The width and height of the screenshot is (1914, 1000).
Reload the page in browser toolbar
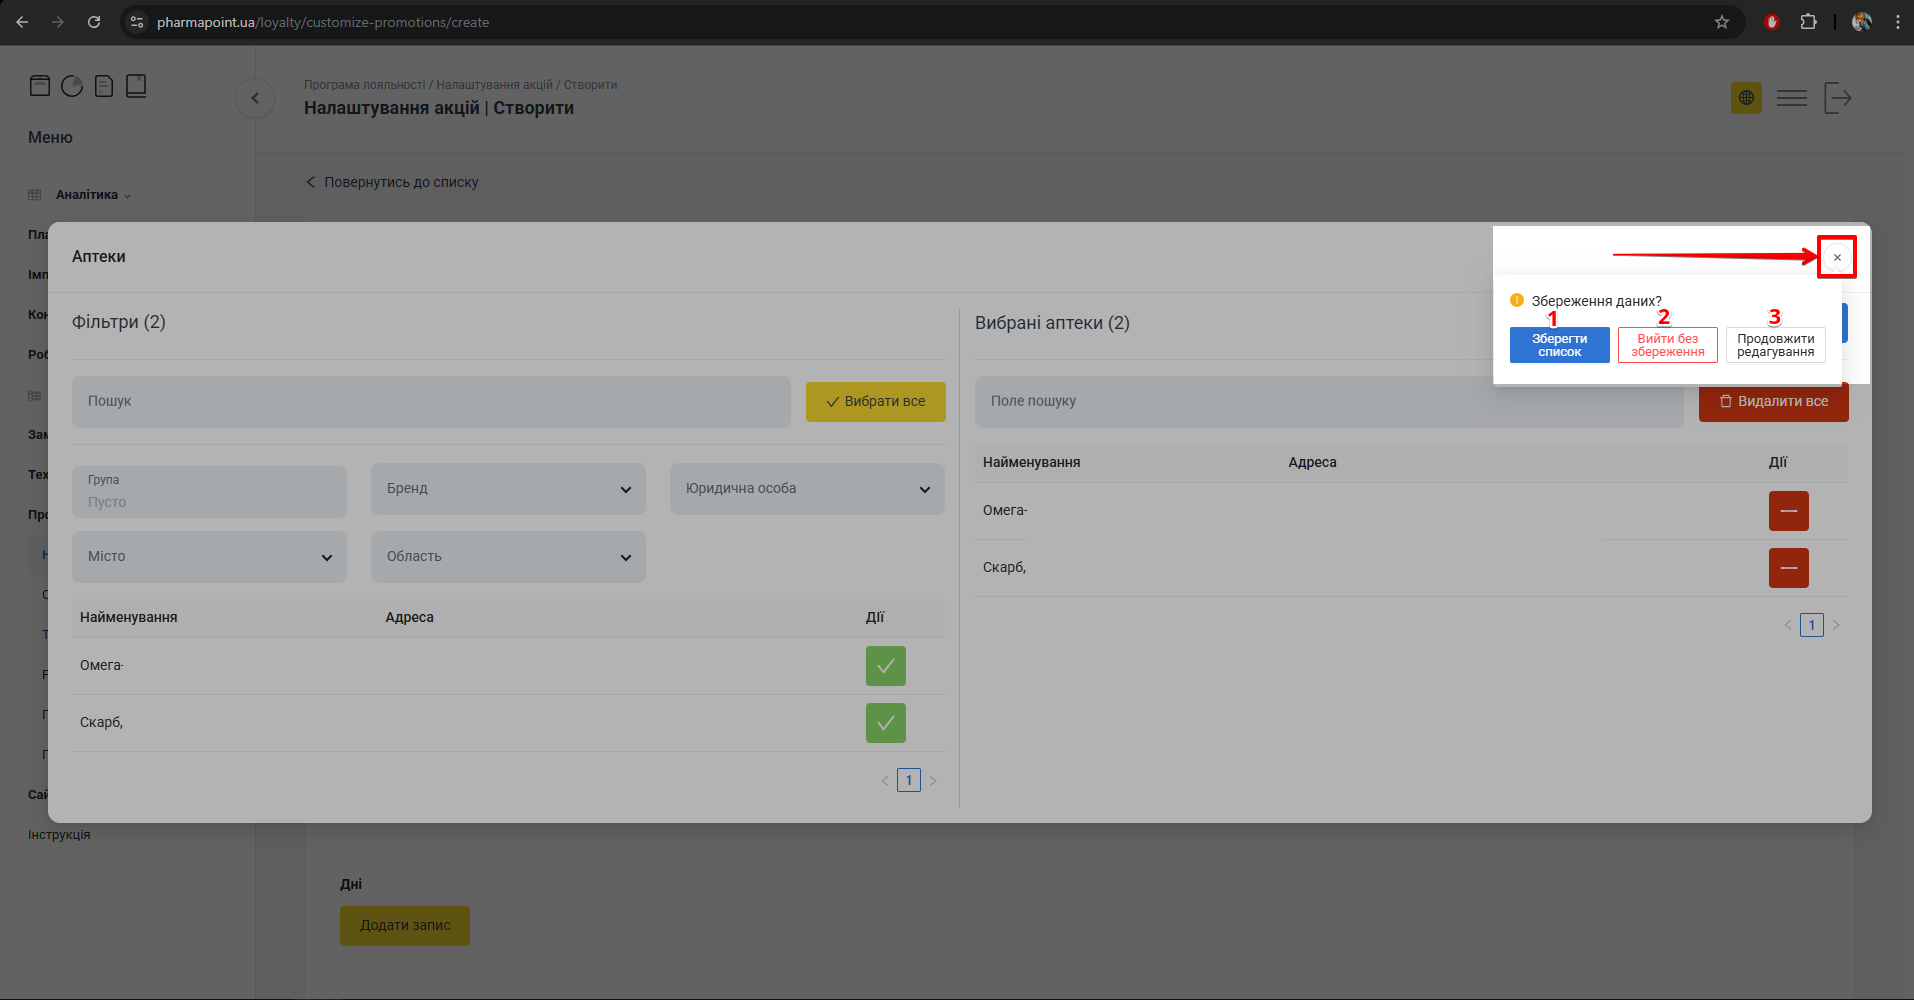click(x=94, y=22)
